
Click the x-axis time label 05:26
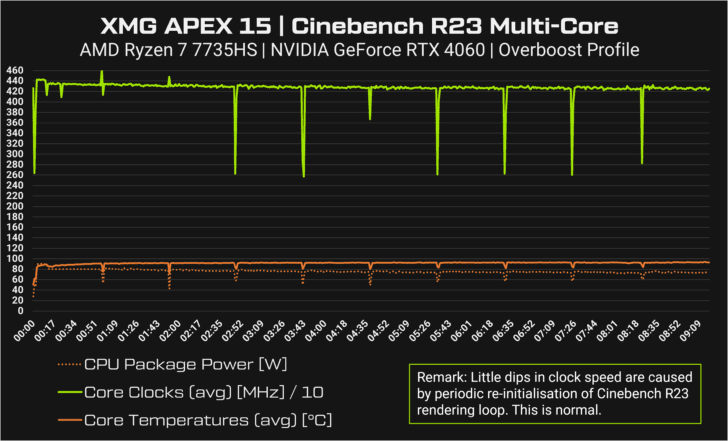pyautogui.click(x=420, y=331)
